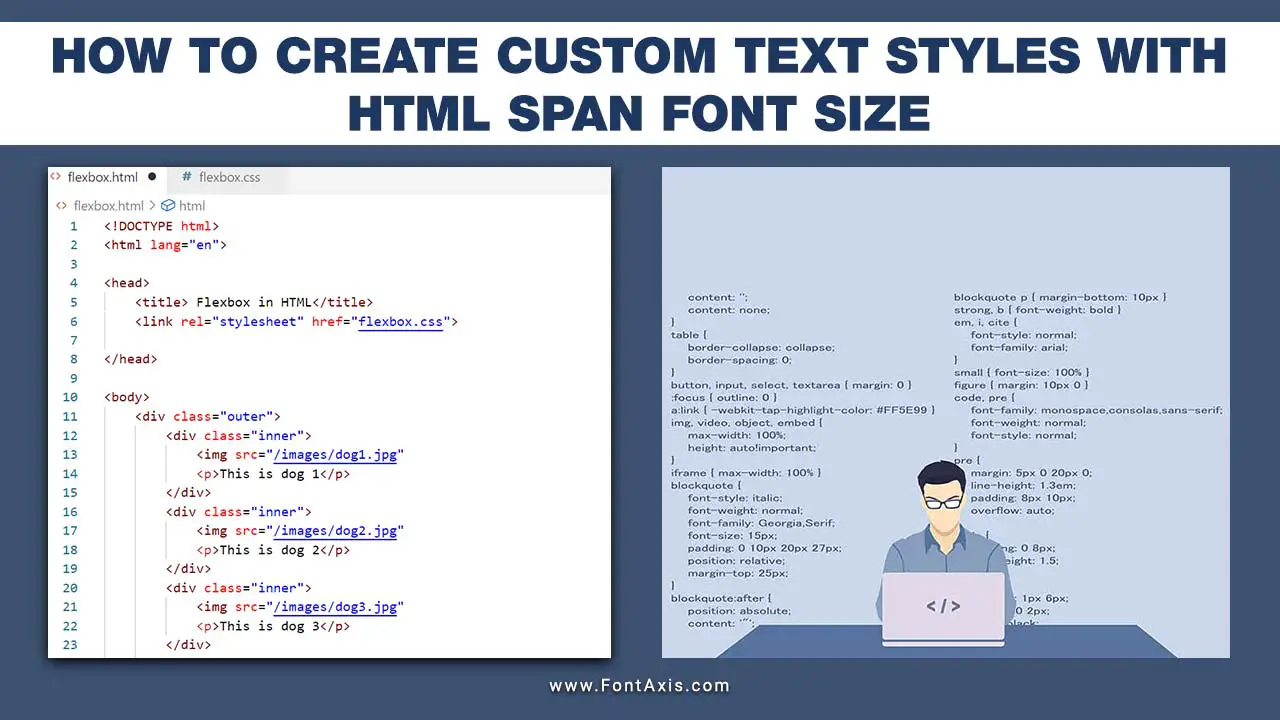Click the </> code icon on the laptop
1280x720 pixels.
(x=943, y=606)
